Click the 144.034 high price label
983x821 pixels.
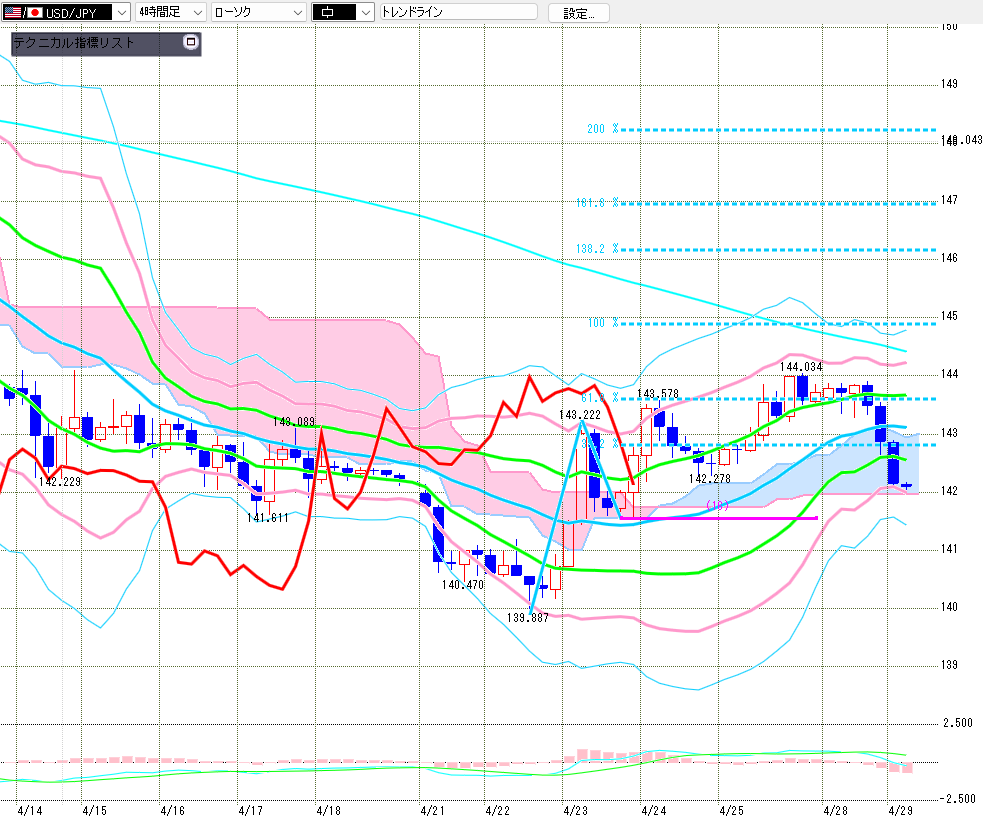tap(801, 367)
